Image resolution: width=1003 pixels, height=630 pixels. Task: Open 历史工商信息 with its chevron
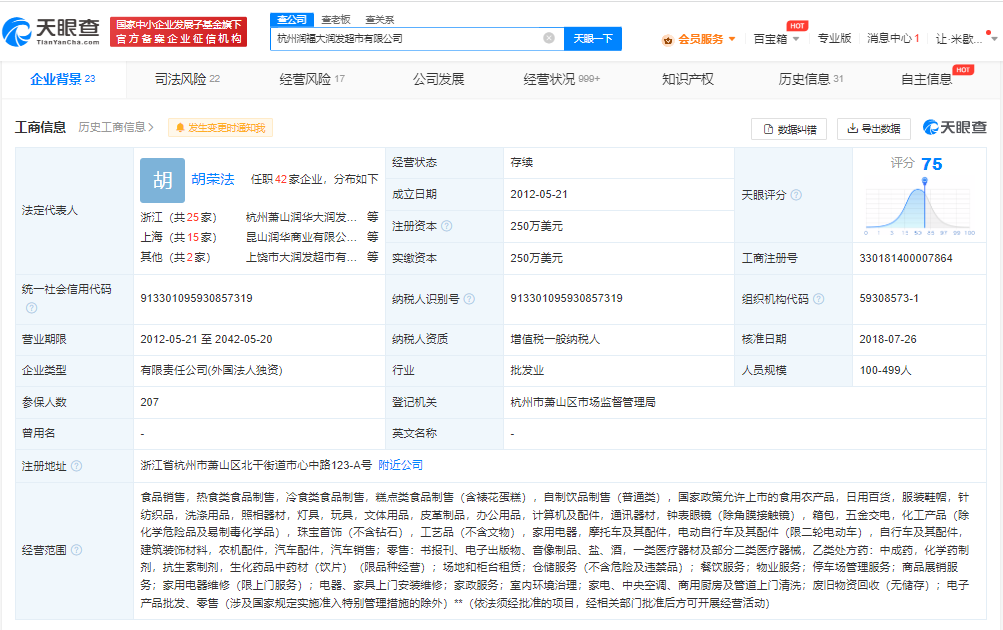(x=116, y=127)
